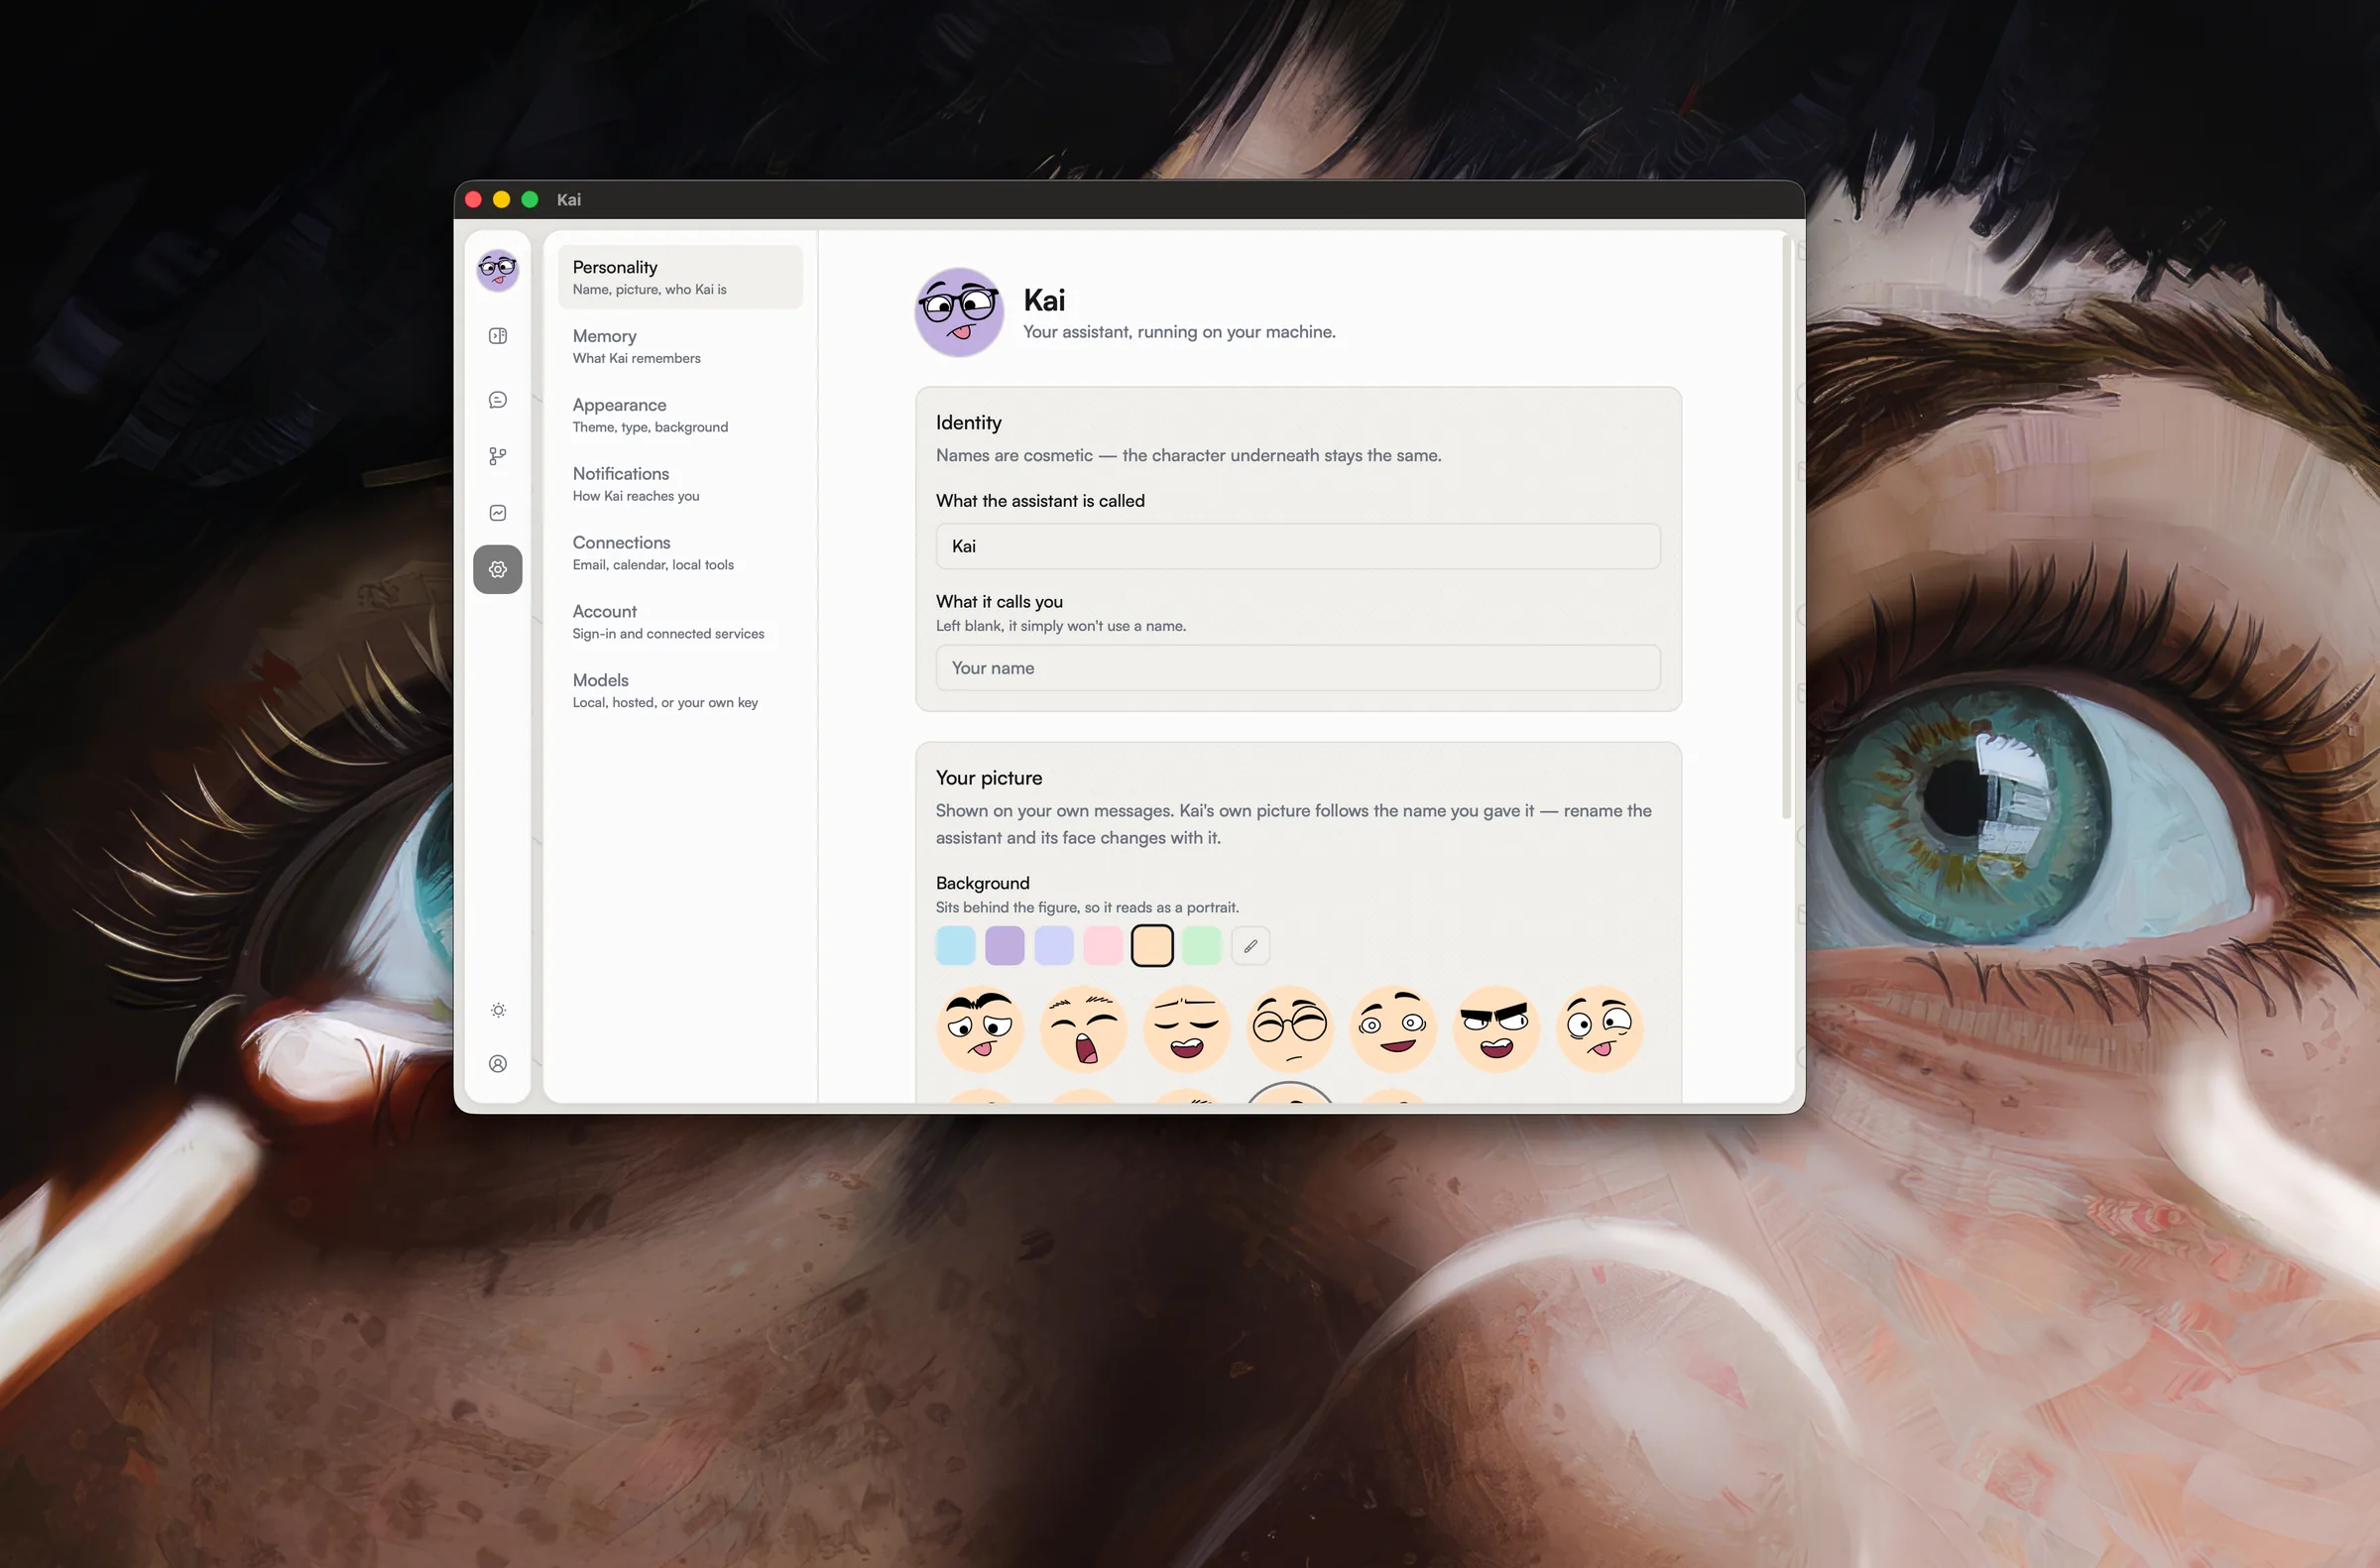Viewport: 2380px width, 1568px height.
Task: Pick the yawning face avatar
Action: (x=1083, y=1029)
